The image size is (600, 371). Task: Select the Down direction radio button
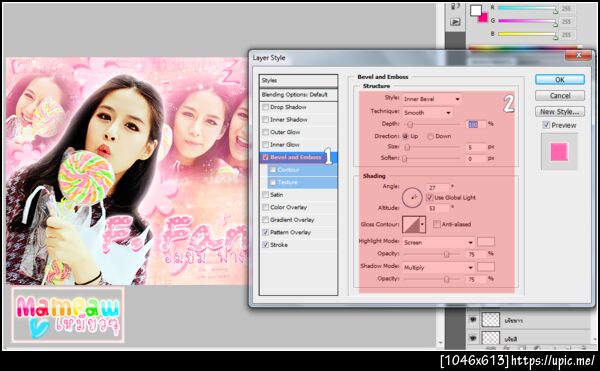(430, 136)
